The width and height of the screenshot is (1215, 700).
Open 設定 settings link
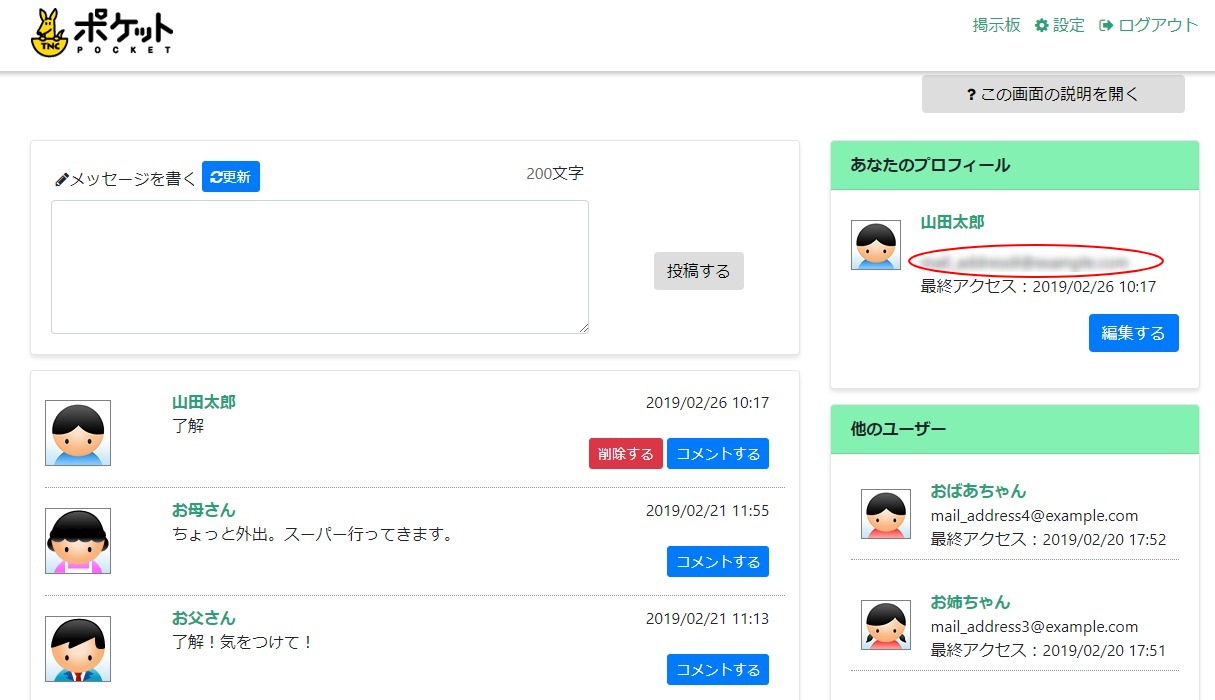pos(1068,25)
